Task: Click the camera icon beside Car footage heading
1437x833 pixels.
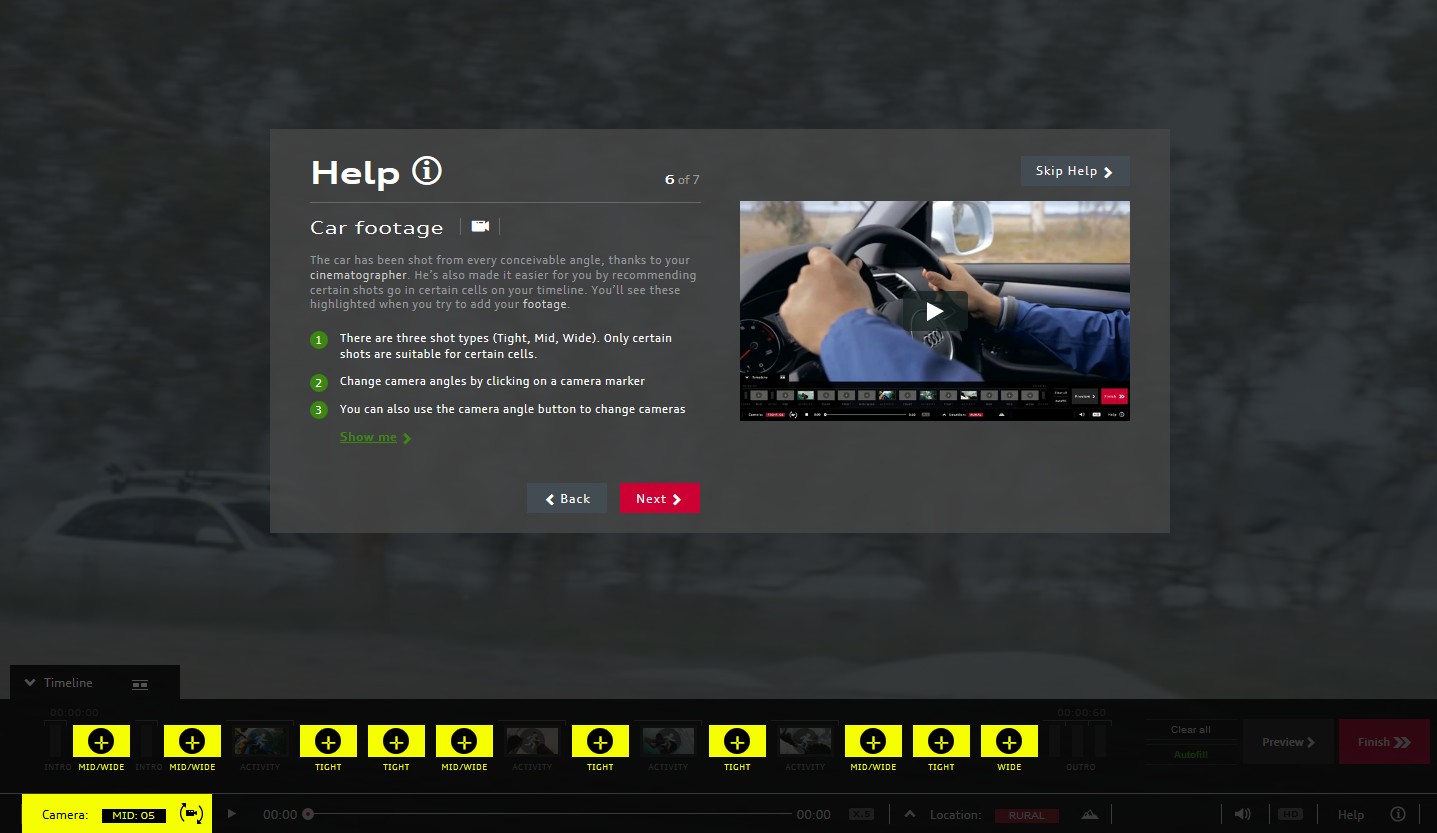Action: tap(480, 227)
